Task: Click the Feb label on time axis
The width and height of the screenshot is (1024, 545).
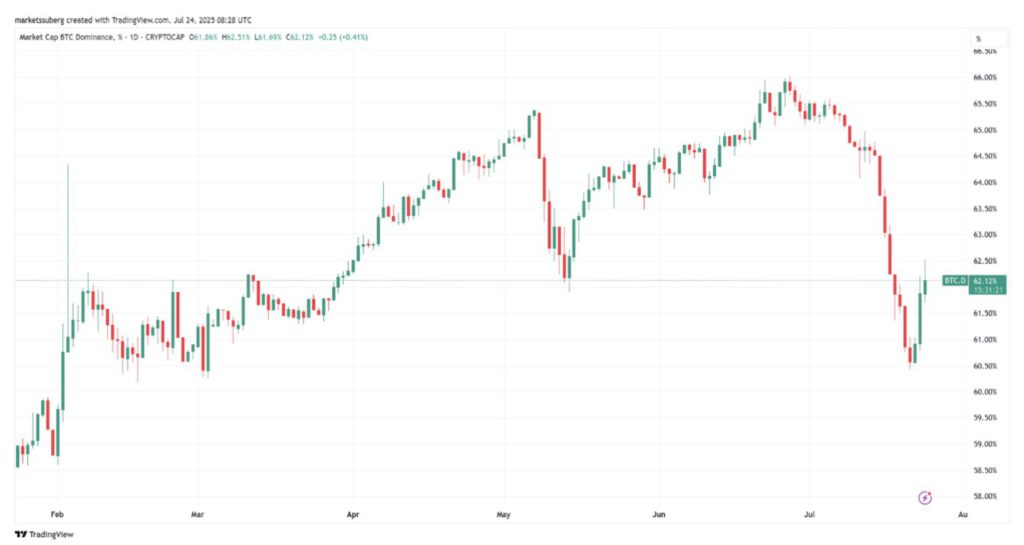Action: tap(56, 514)
